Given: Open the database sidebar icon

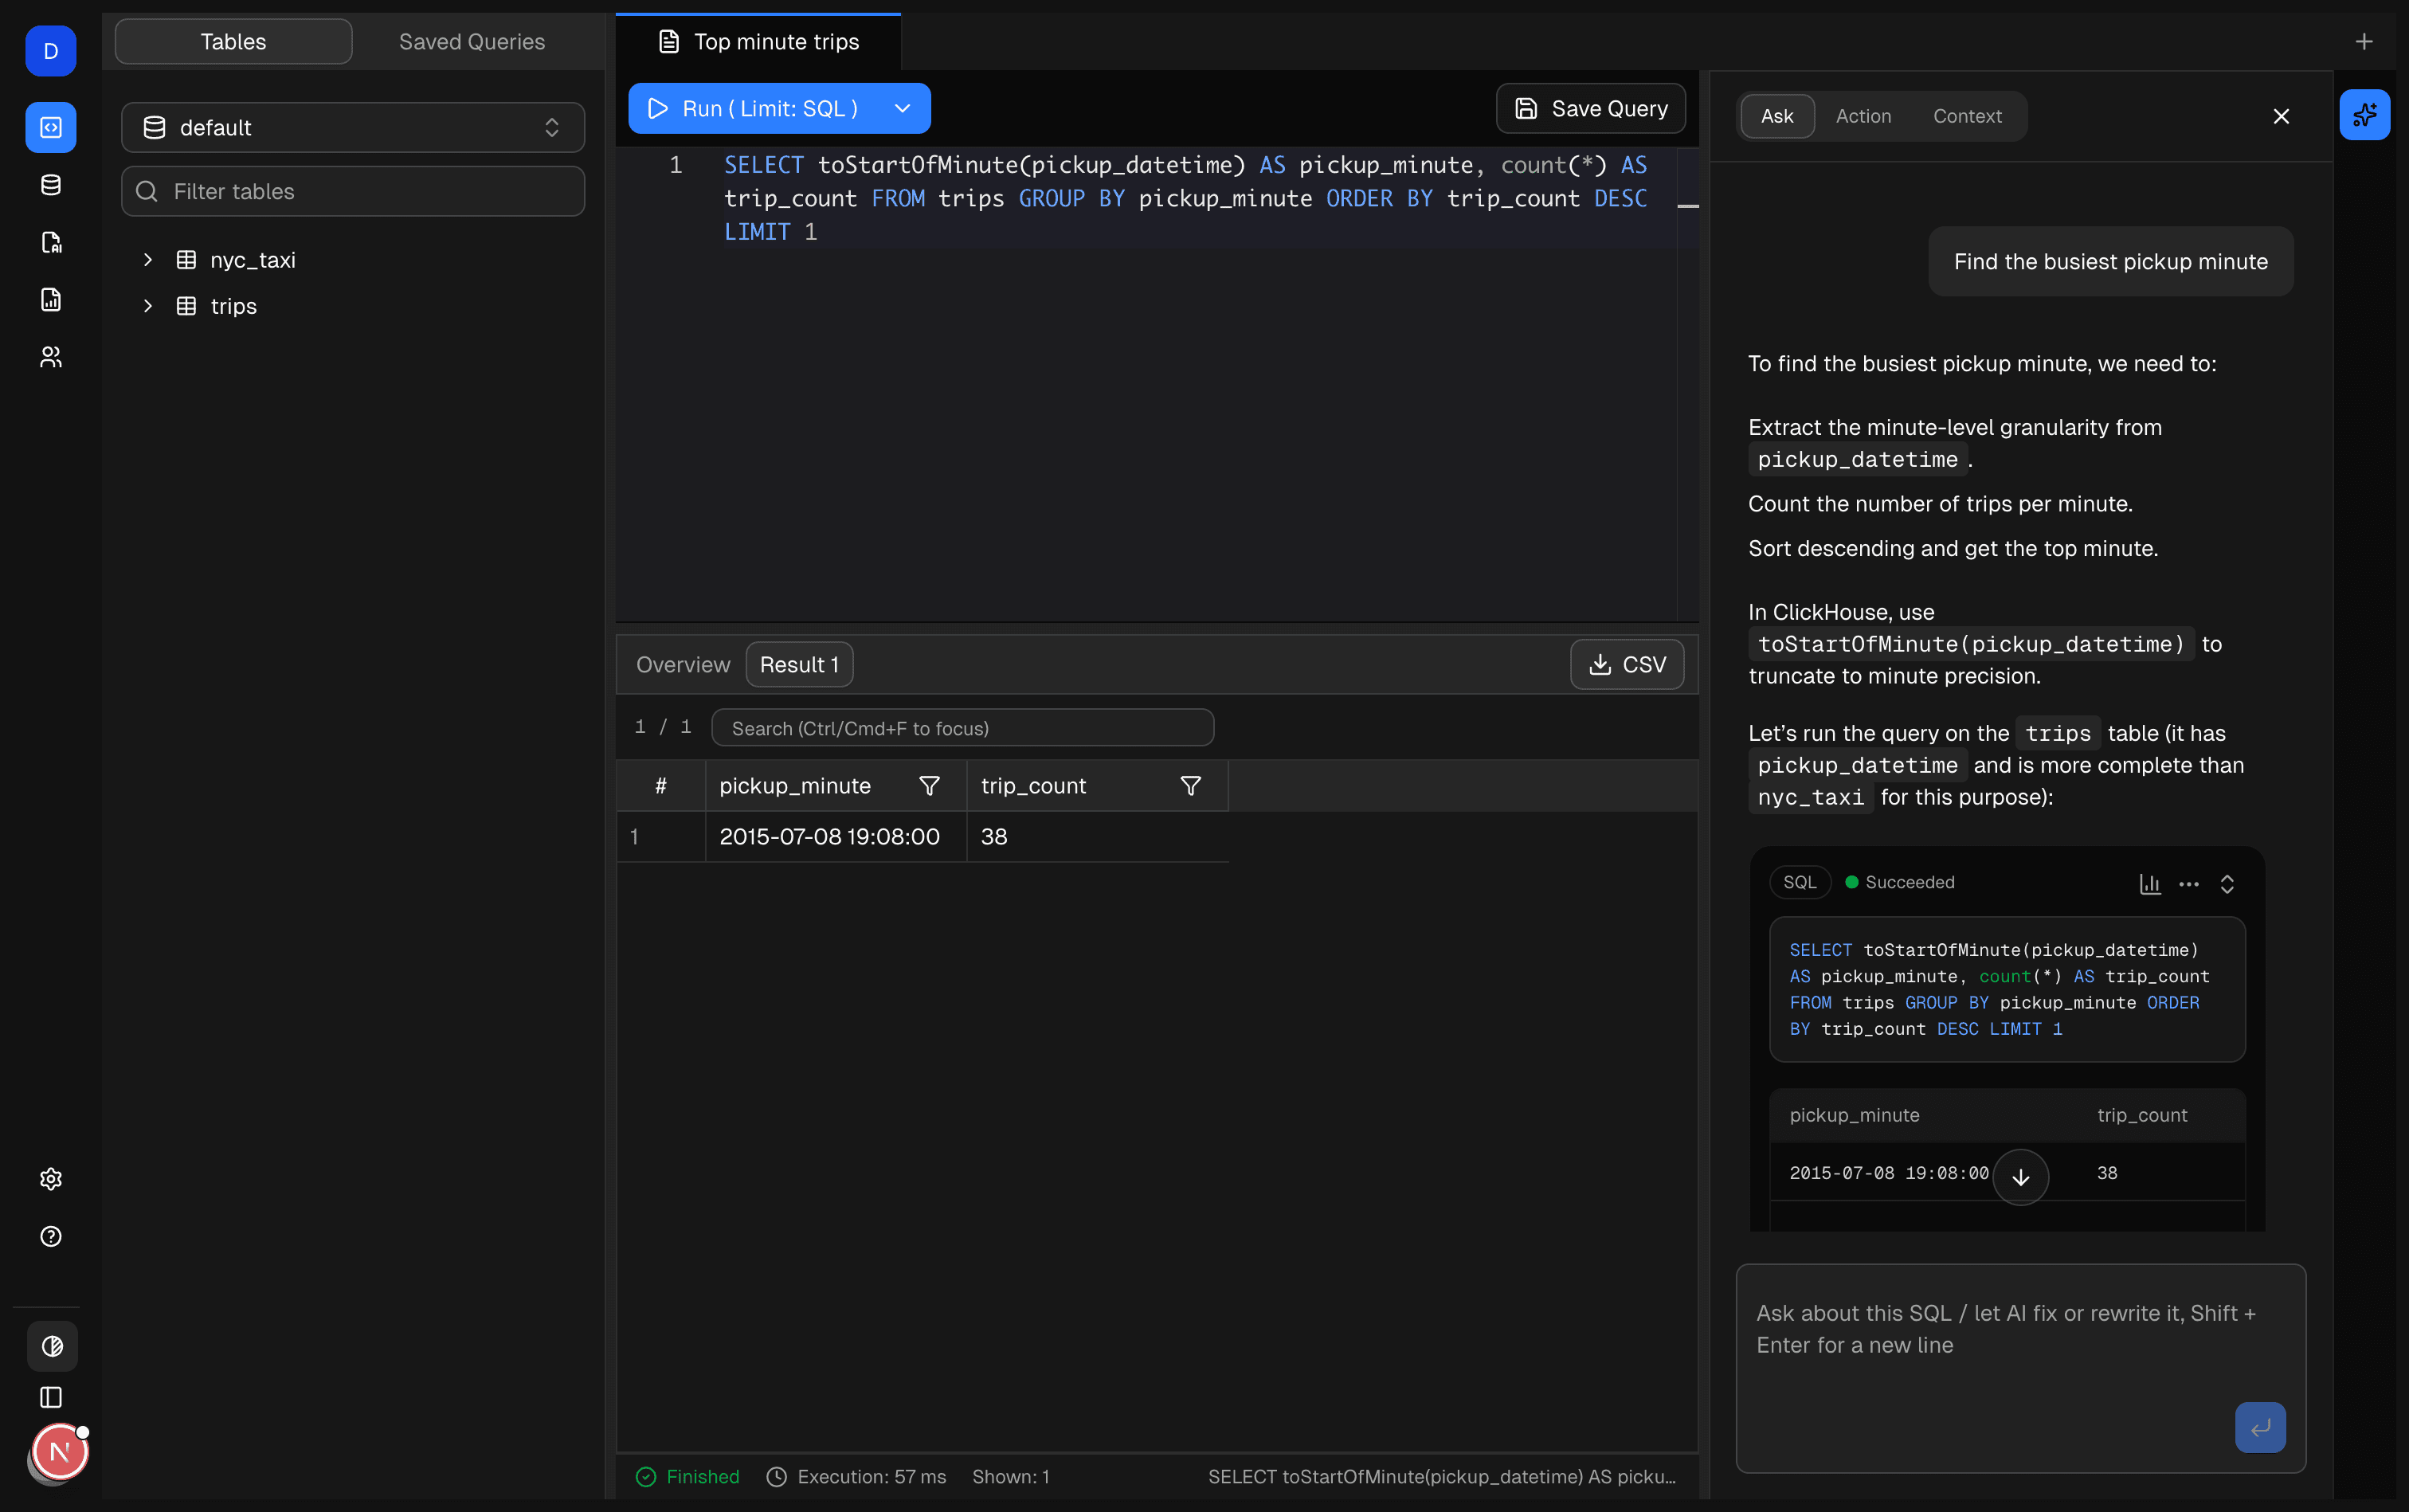Looking at the screenshot, I should click(x=51, y=185).
